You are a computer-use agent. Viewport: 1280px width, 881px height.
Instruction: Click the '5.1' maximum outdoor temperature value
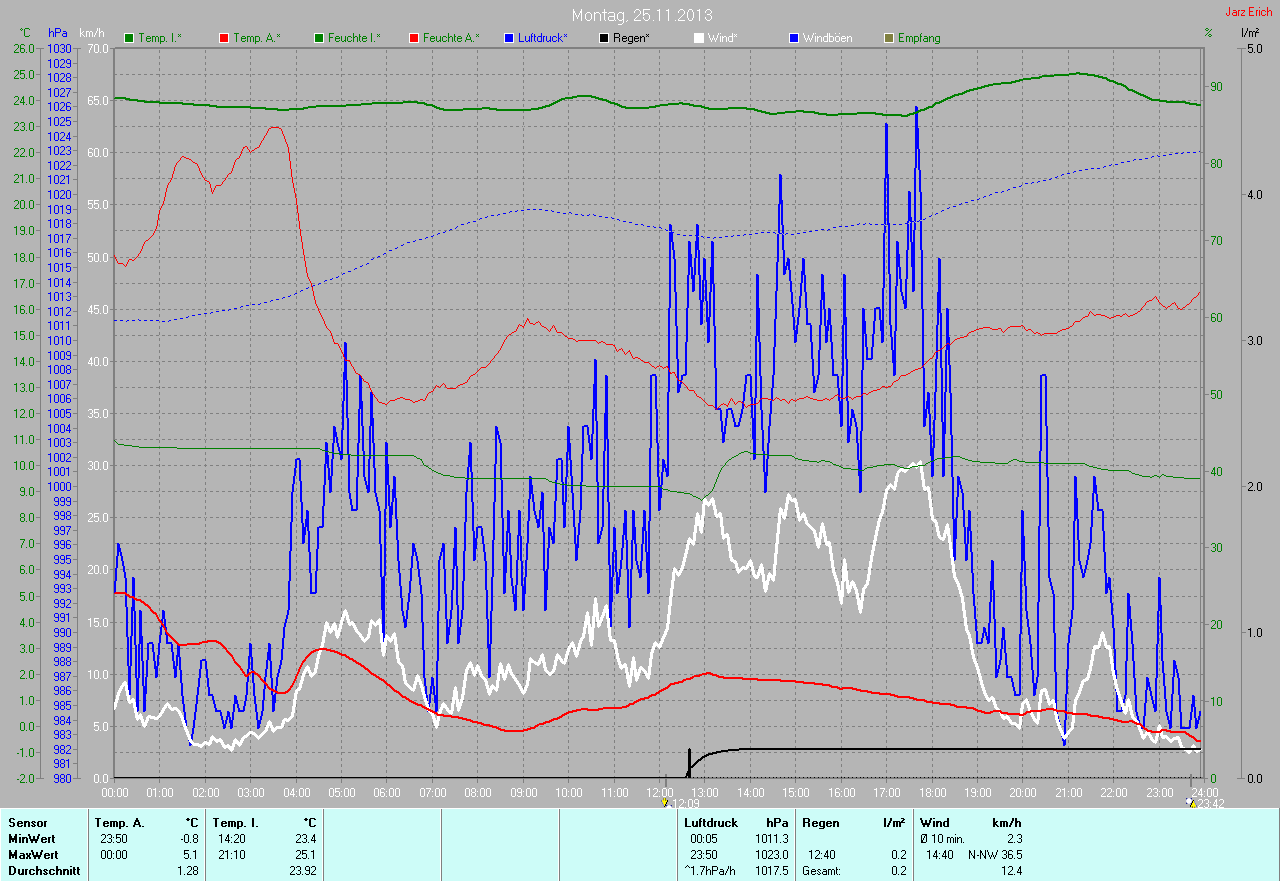coord(190,855)
